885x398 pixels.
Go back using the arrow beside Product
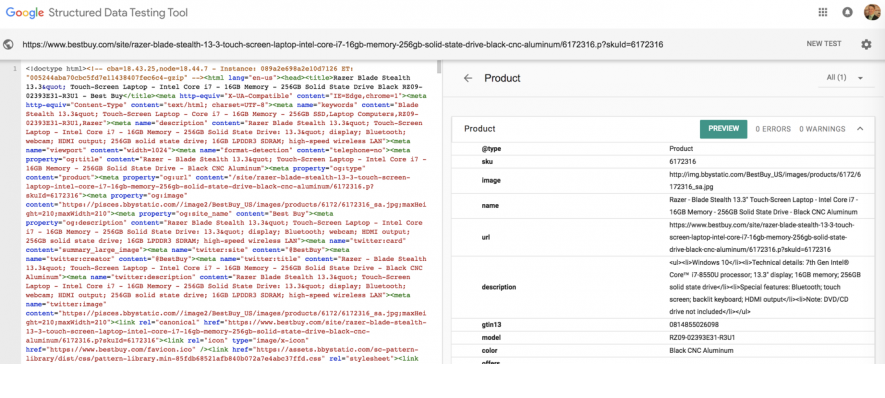point(468,78)
